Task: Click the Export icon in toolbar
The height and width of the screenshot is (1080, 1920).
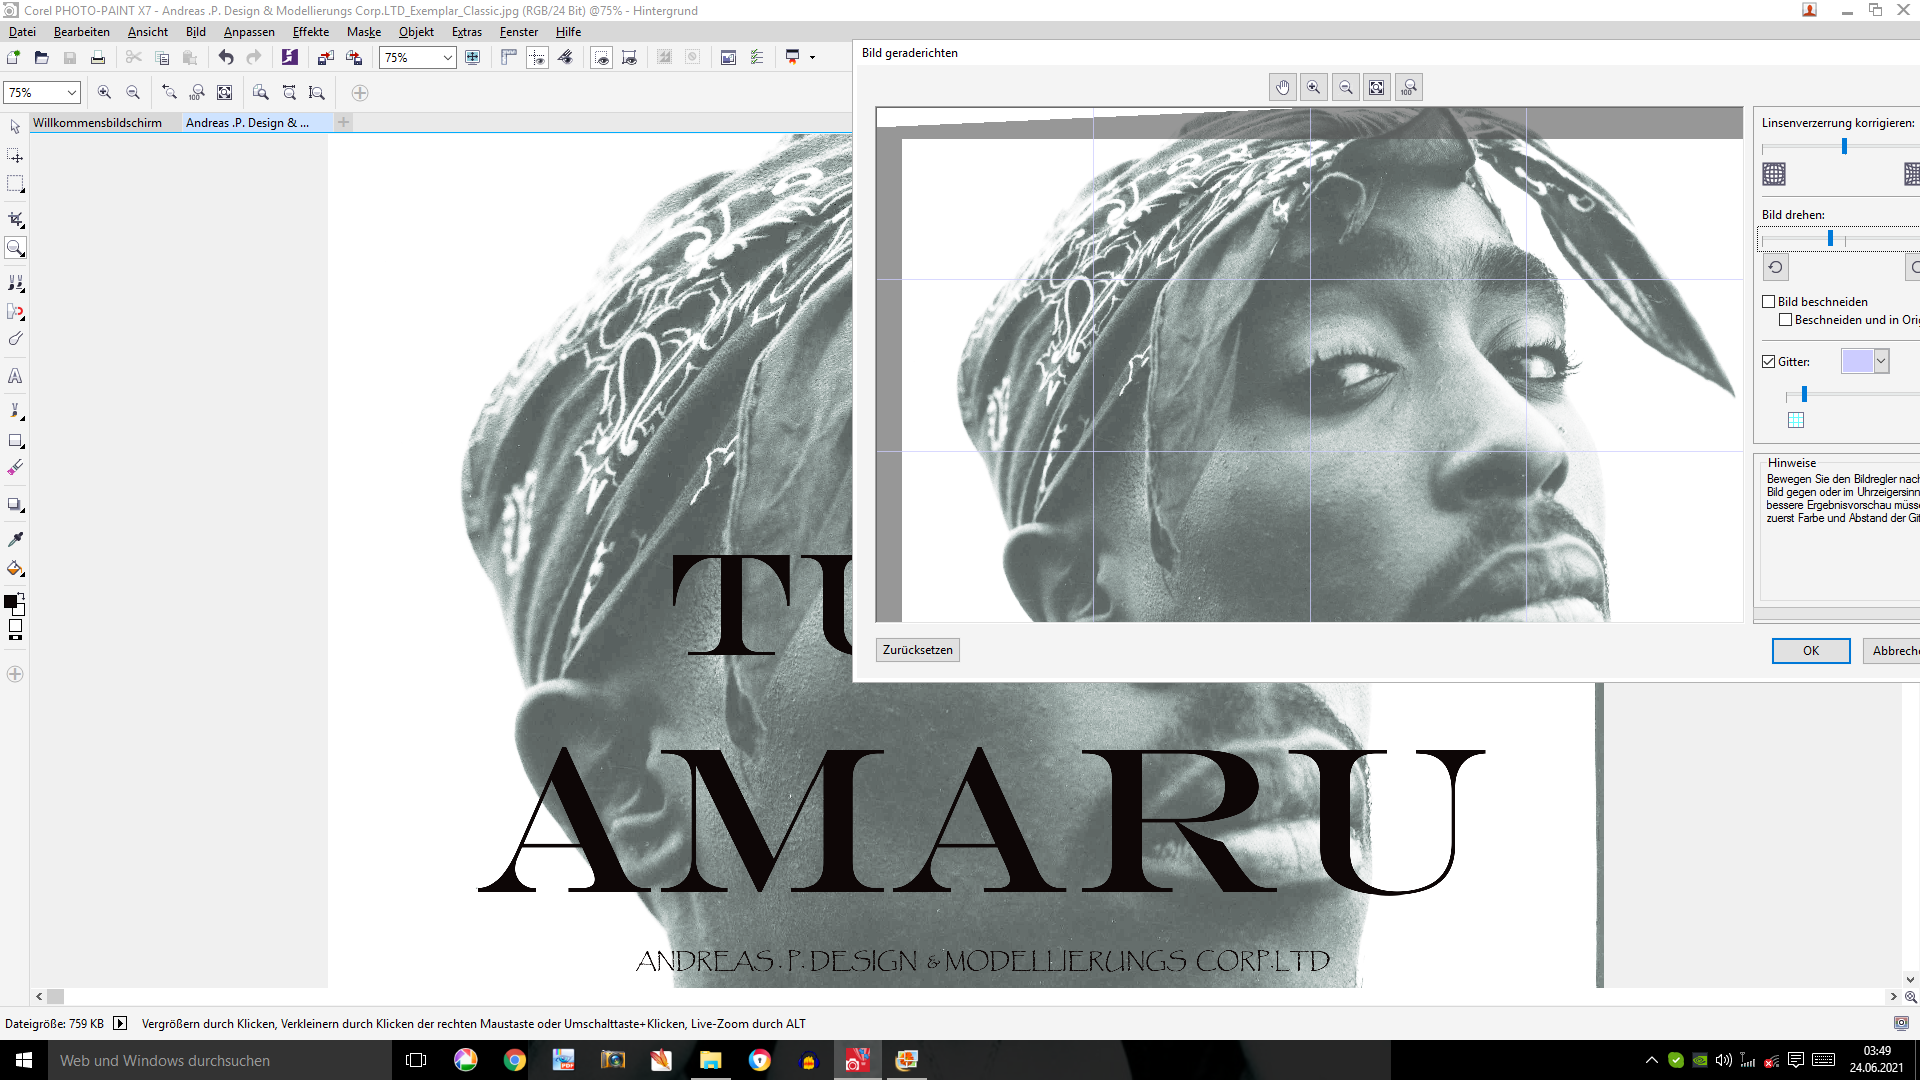Action: pos(353,57)
